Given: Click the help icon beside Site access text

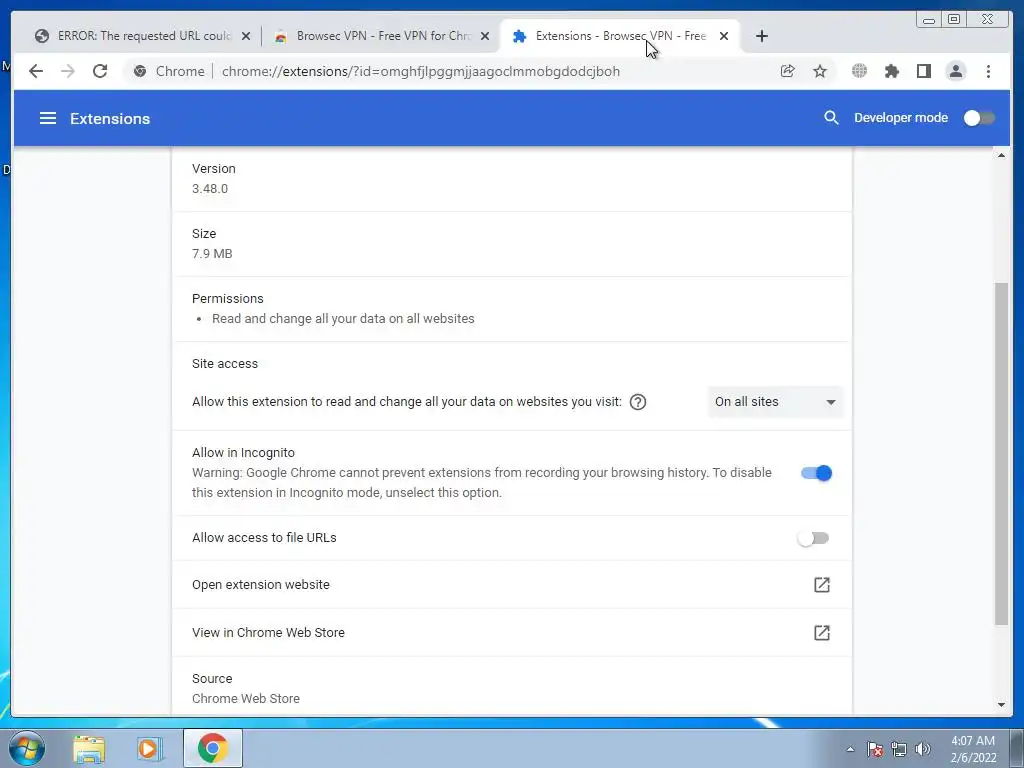Looking at the screenshot, I should (638, 402).
